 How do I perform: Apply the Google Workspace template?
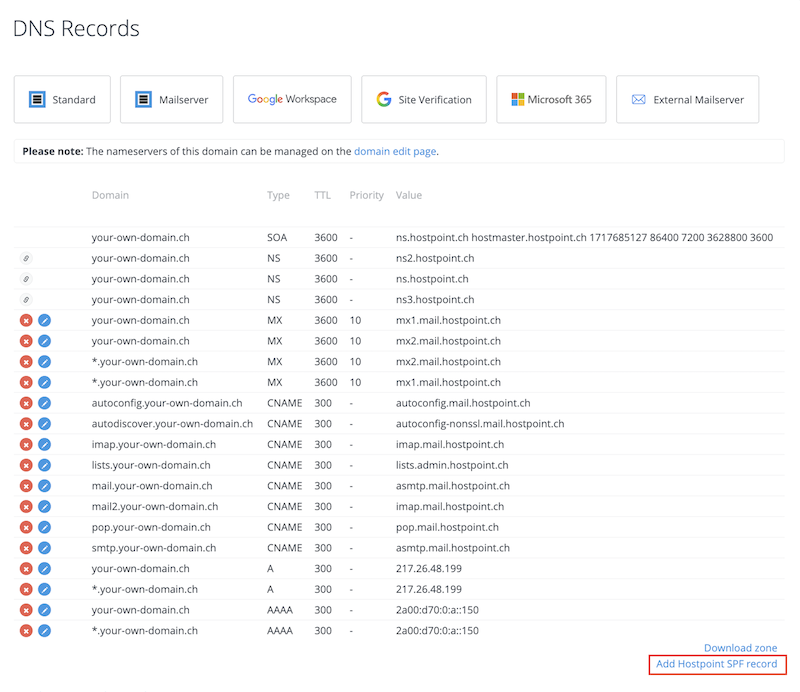(x=292, y=100)
